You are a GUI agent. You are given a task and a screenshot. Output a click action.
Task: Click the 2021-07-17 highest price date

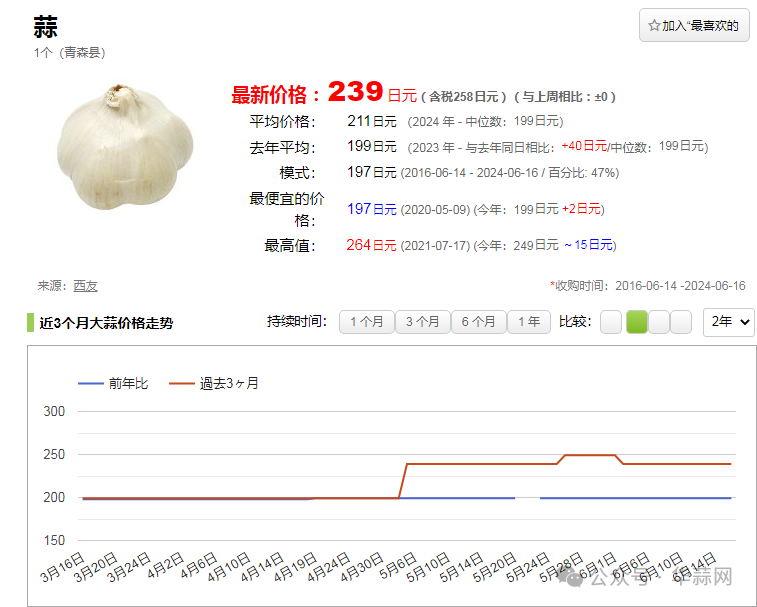coord(435,246)
